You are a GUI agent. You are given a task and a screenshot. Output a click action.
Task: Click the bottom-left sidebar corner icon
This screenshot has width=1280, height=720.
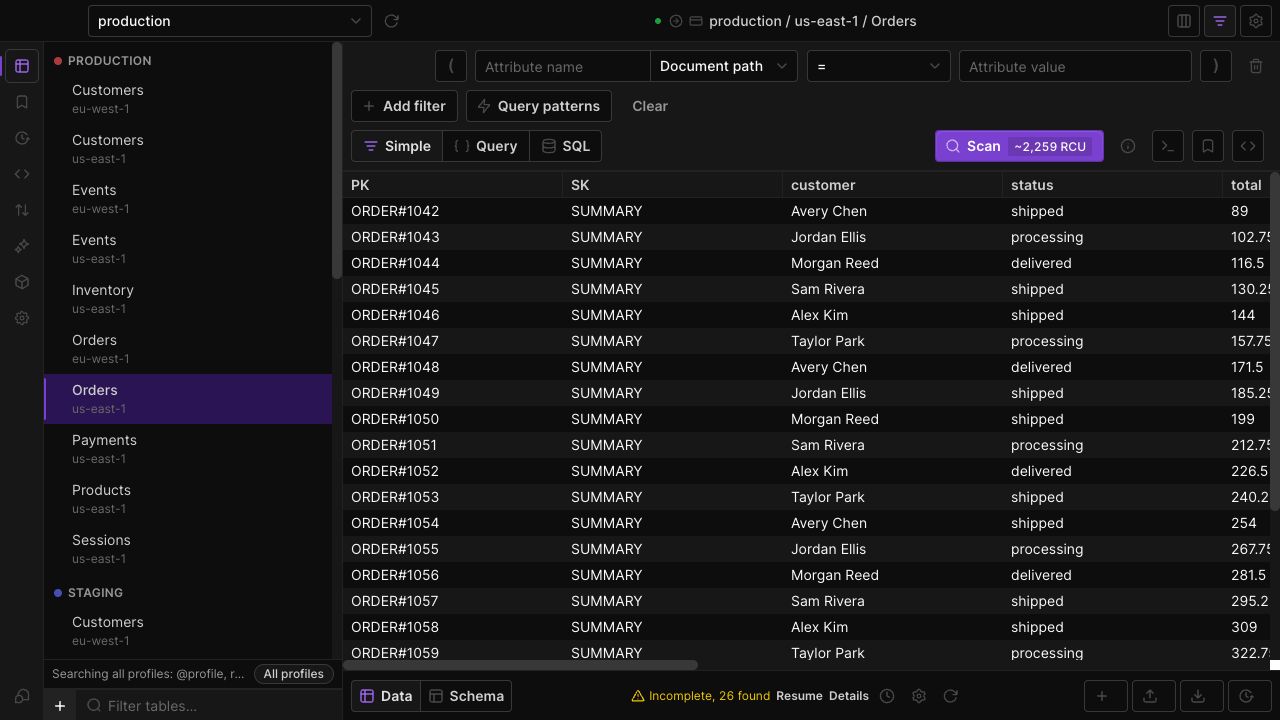click(x=22, y=697)
